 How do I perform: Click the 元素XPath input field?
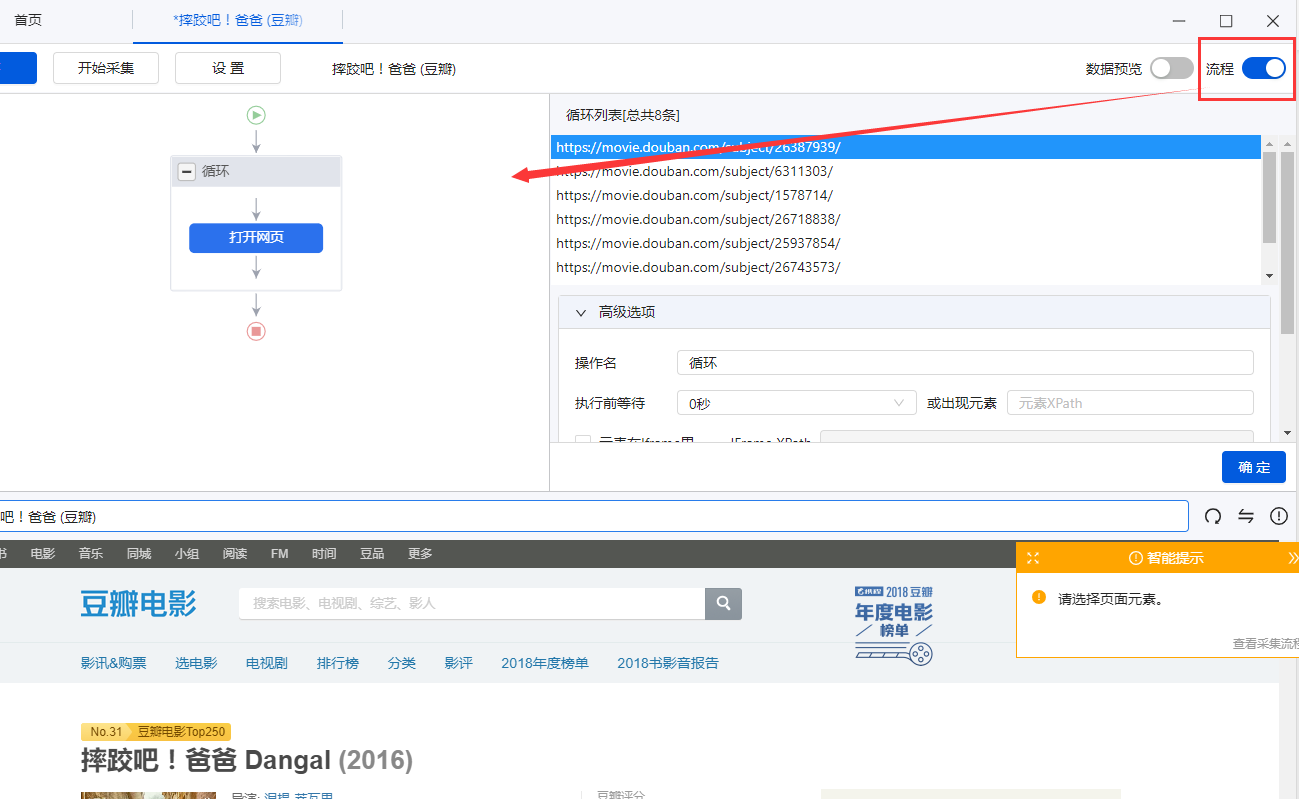coord(1130,403)
